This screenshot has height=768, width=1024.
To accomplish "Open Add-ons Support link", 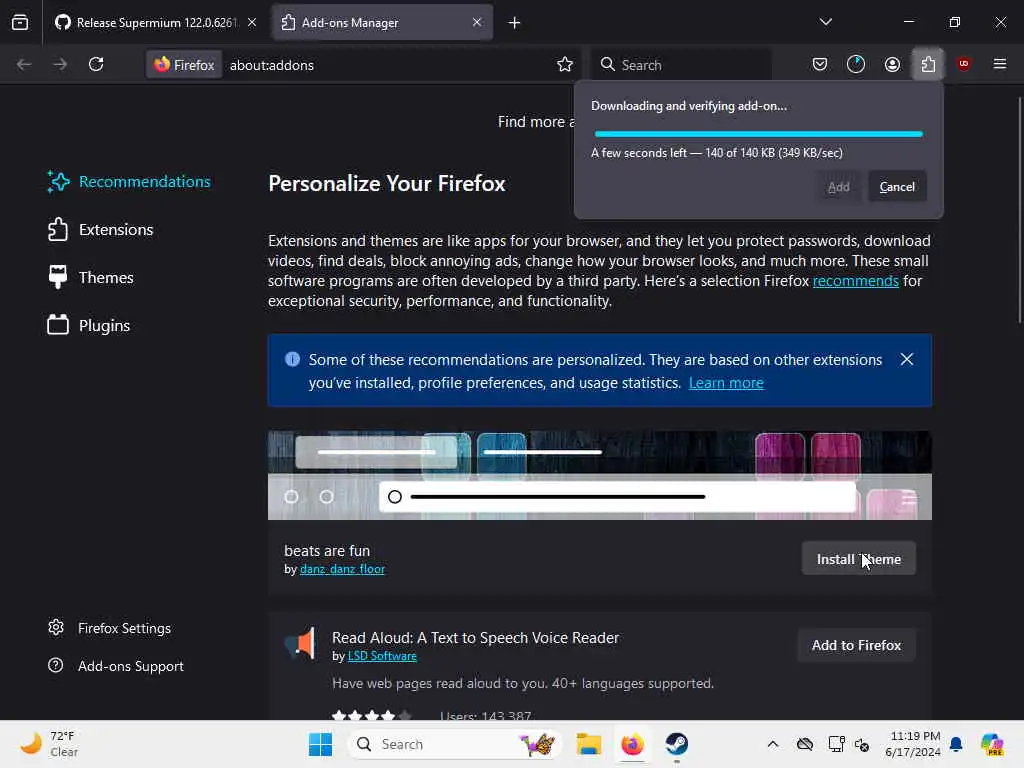I will click(116, 666).
